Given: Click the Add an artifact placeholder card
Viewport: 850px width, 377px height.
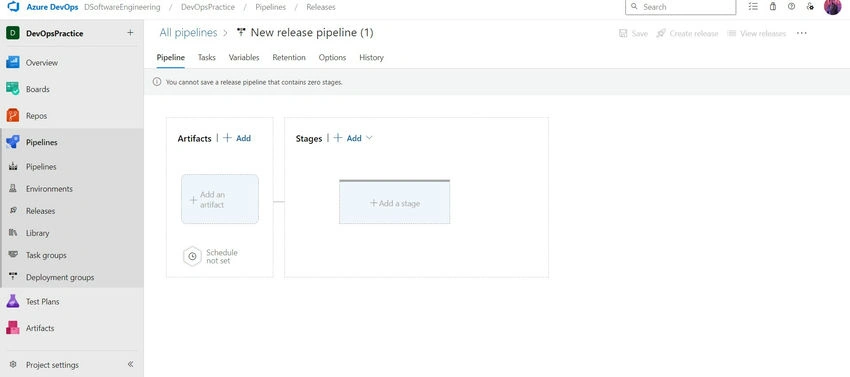Looking at the screenshot, I should 220,199.
